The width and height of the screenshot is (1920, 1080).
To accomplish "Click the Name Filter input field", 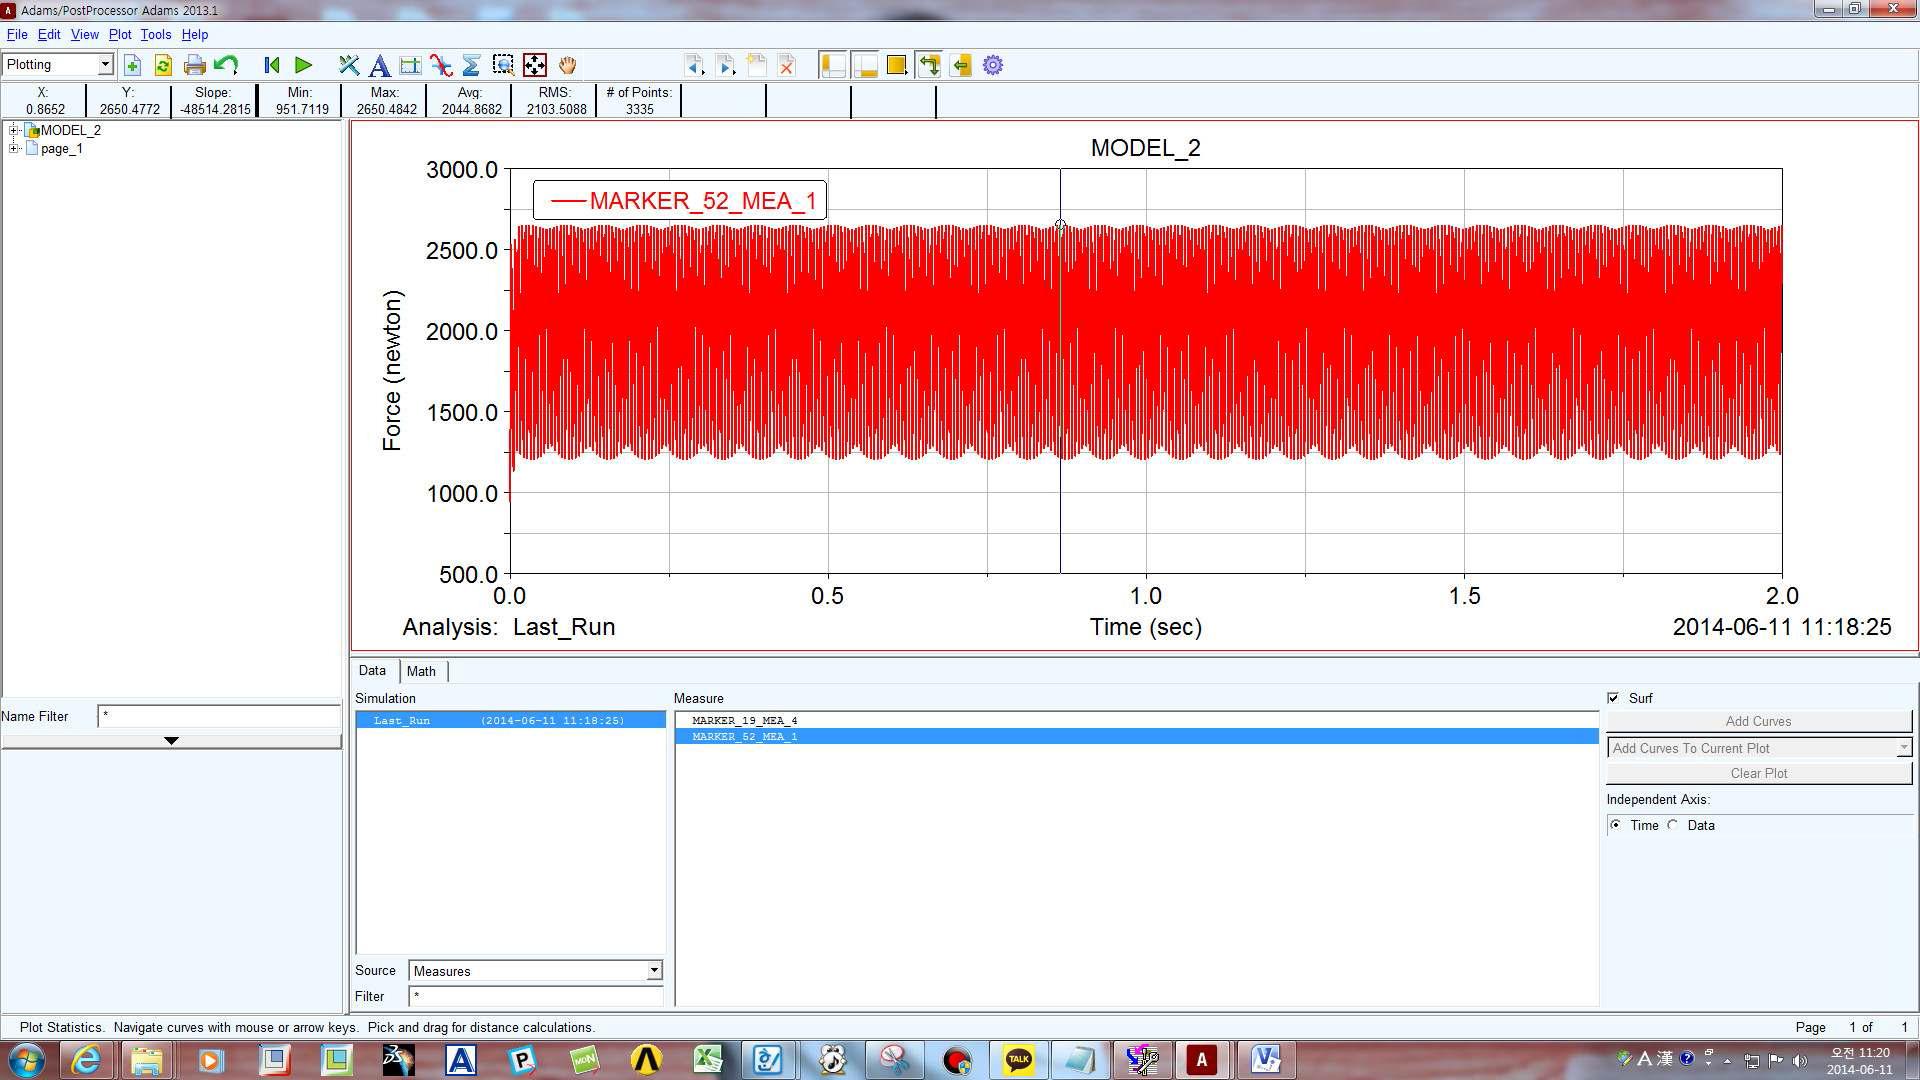I will click(219, 716).
